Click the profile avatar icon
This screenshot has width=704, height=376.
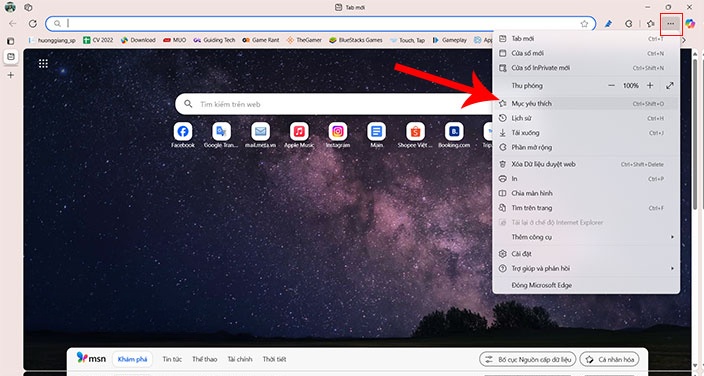[x=10, y=7]
